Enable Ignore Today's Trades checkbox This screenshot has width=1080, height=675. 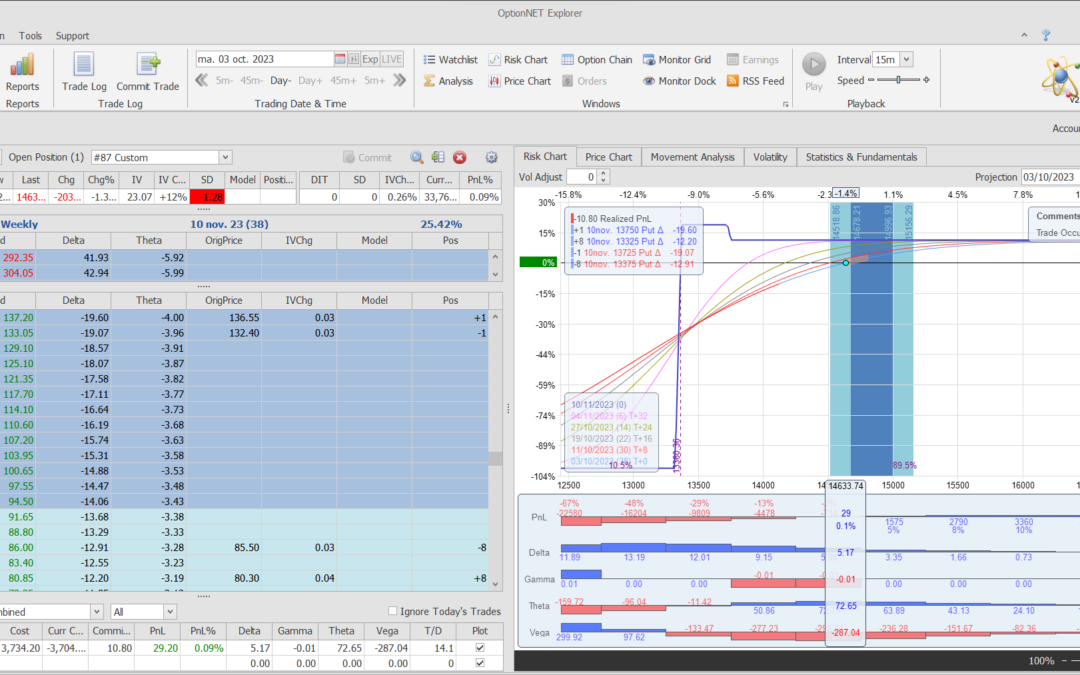tap(392, 611)
